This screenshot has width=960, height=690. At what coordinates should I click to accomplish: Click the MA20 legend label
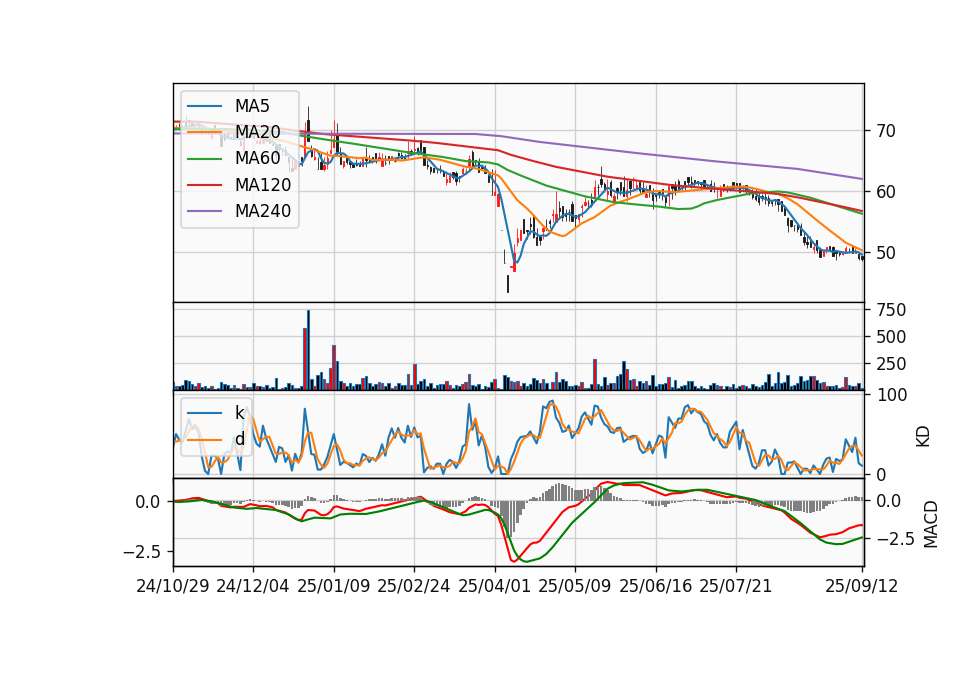(x=257, y=132)
